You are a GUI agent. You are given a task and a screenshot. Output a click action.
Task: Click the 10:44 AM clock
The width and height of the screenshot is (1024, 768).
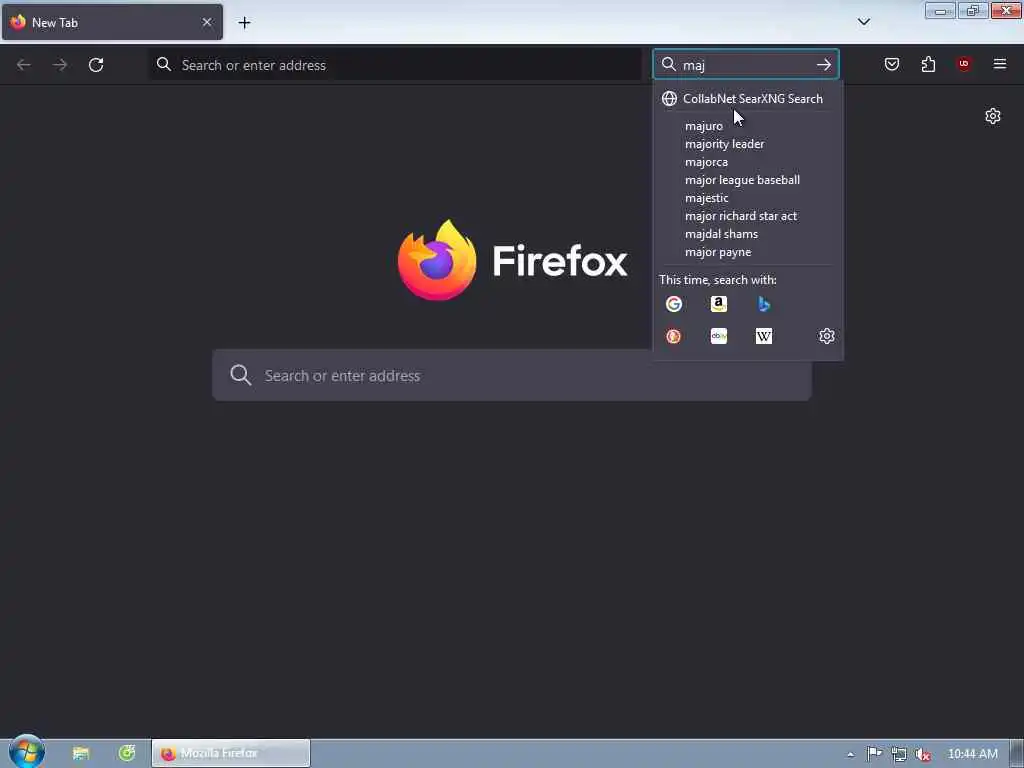(972, 754)
